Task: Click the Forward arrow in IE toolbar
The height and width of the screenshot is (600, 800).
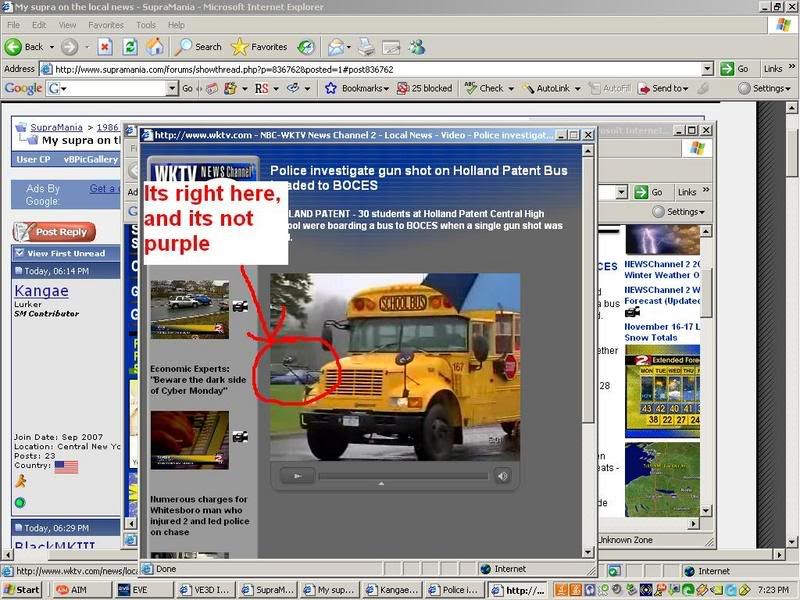Action: pyautogui.click(x=69, y=47)
